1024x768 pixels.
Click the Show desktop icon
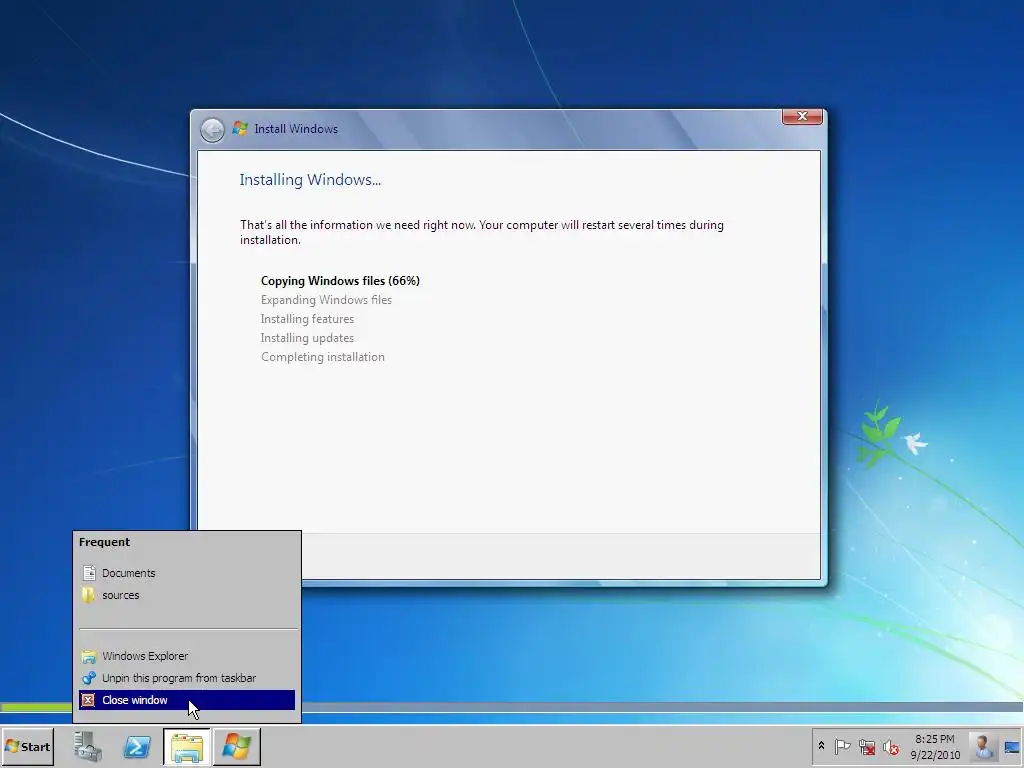(x=1012, y=746)
